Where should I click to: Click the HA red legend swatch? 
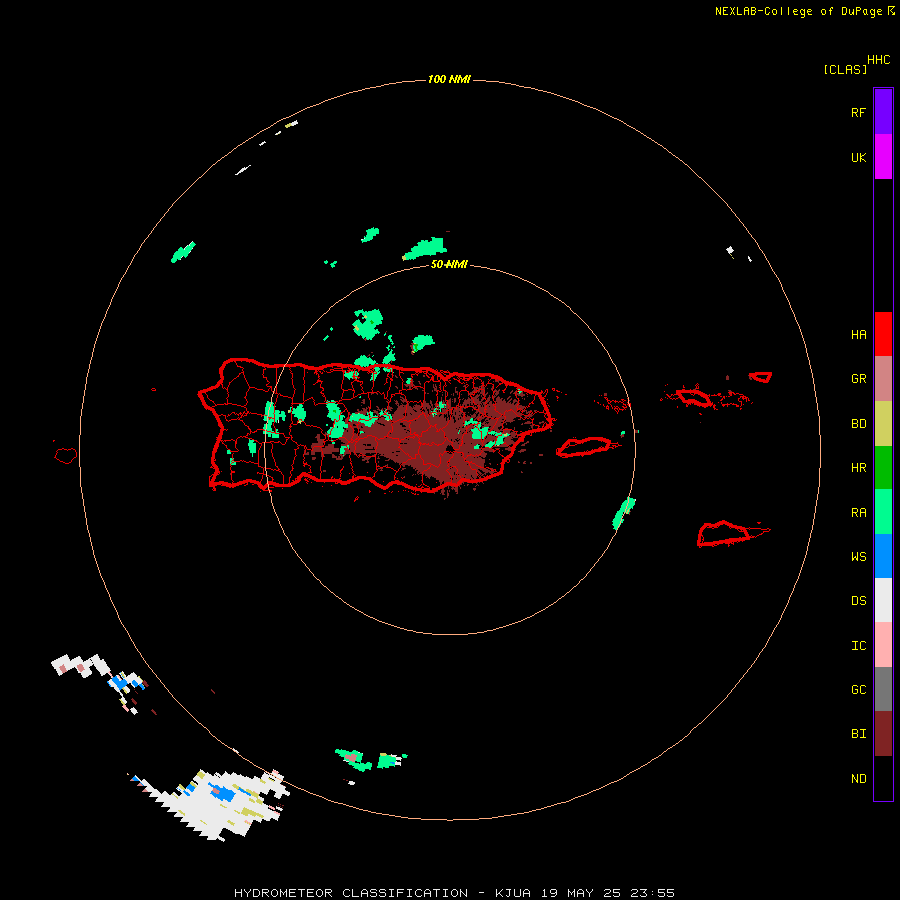click(x=883, y=334)
